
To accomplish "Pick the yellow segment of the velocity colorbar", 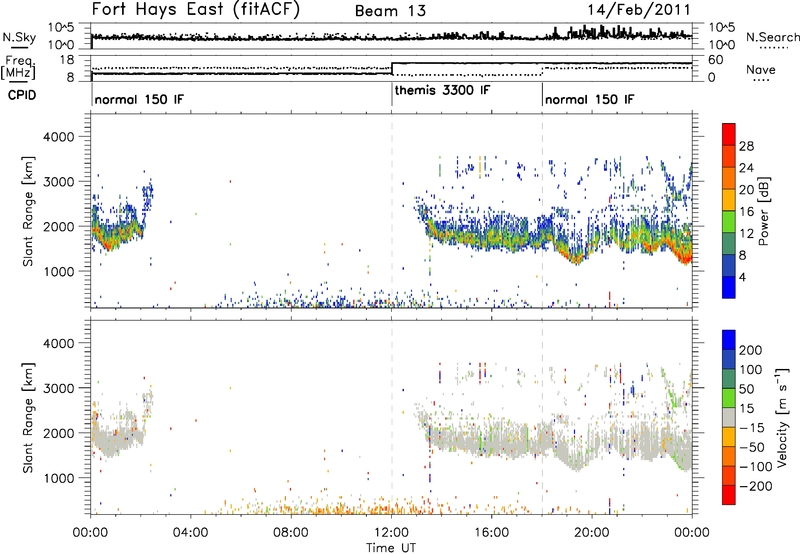I will coord(729,437).
